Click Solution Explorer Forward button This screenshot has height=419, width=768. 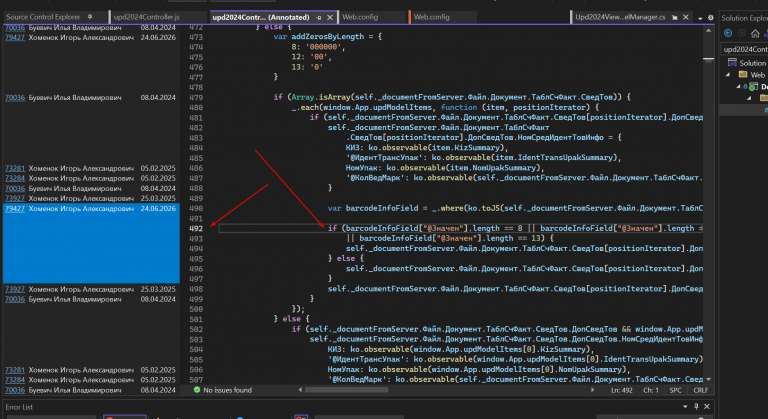pyautogui.click(x=742, y=33)
